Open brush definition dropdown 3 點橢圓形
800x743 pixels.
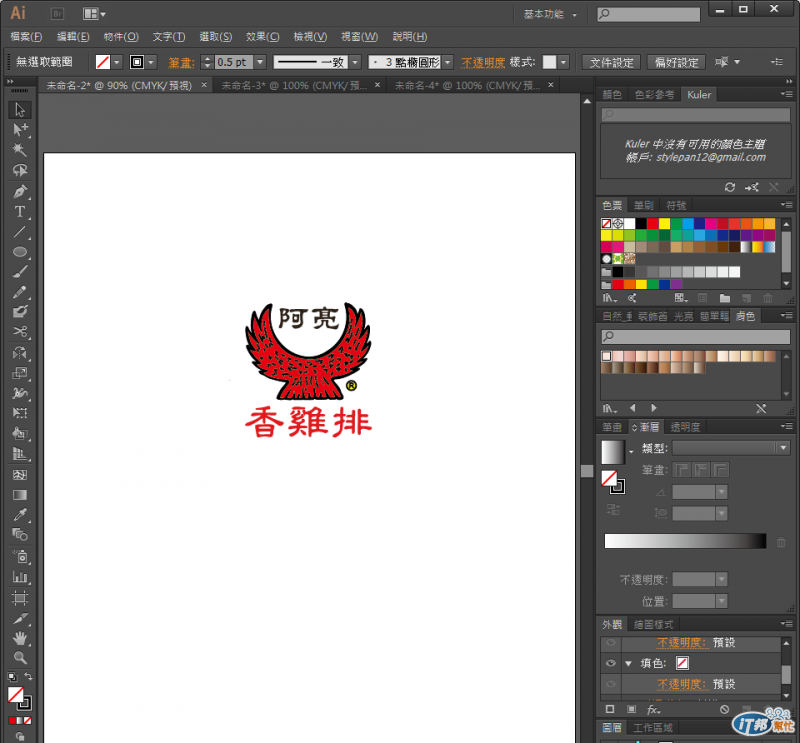tap(447, 62)
